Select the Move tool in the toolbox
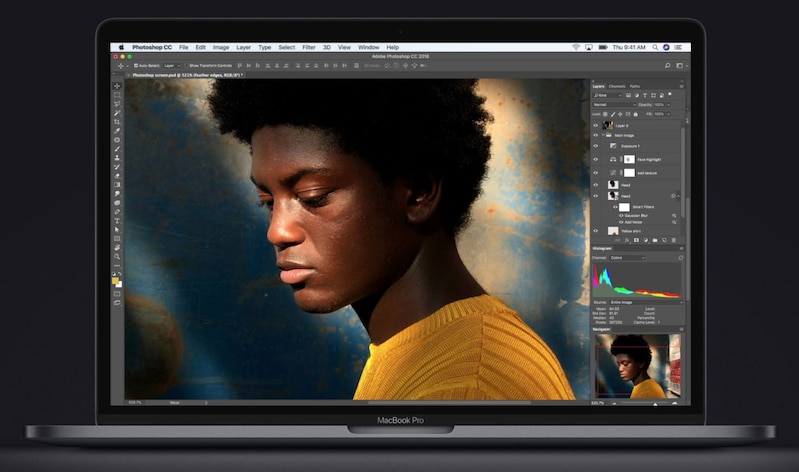The height and width of the screenshot is (472, 799). 117,86
